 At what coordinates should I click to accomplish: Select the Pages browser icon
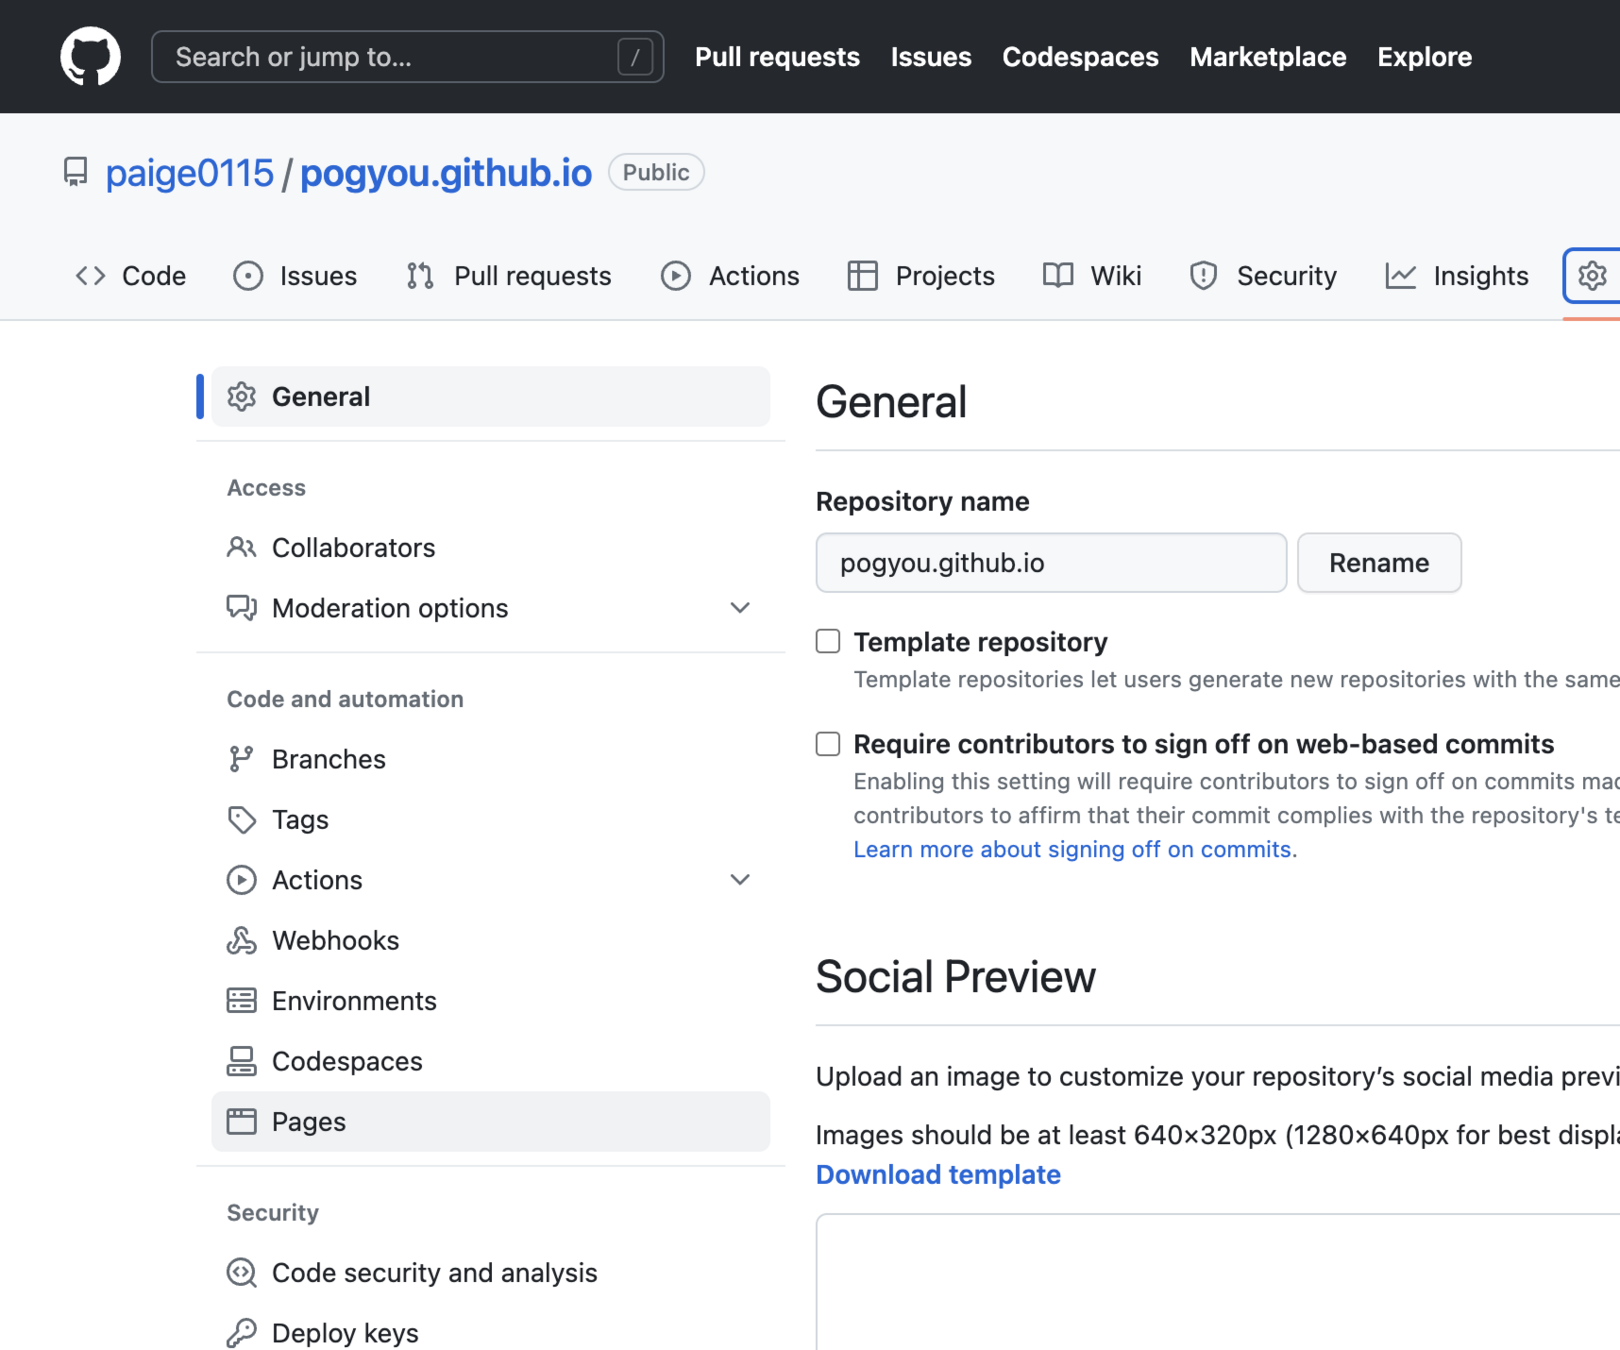tap(241, 1122)
